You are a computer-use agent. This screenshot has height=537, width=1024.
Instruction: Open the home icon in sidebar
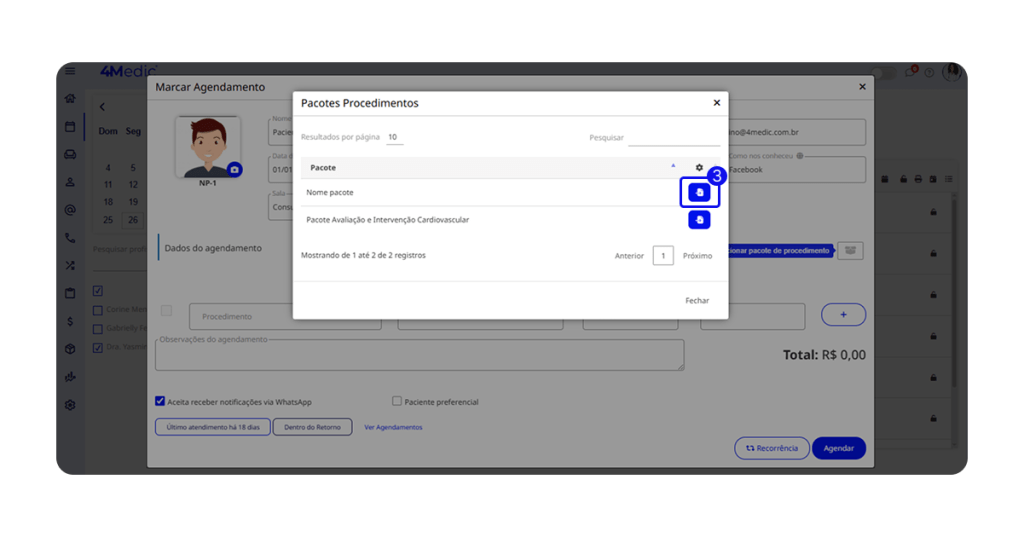pyautogui.click(x=70, y=99)
